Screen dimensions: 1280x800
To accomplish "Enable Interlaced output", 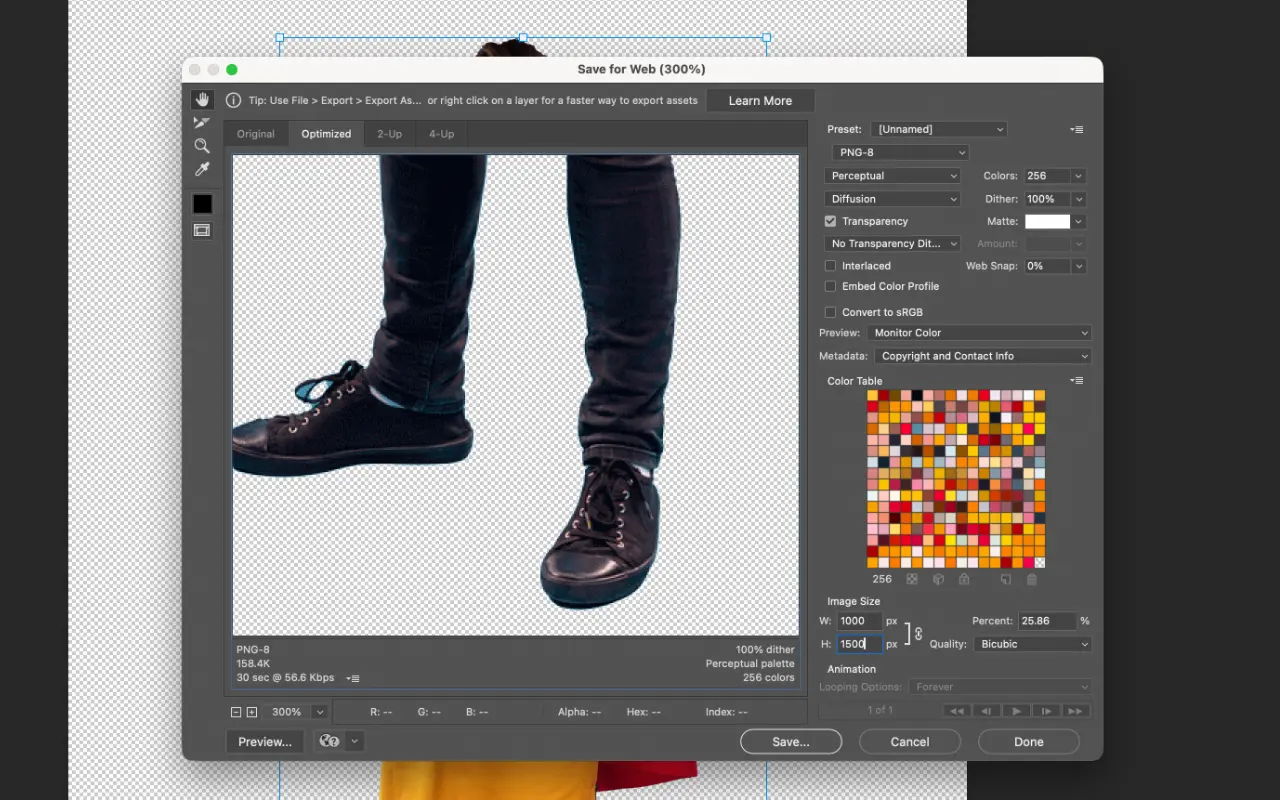I will (x=830, y=265).
